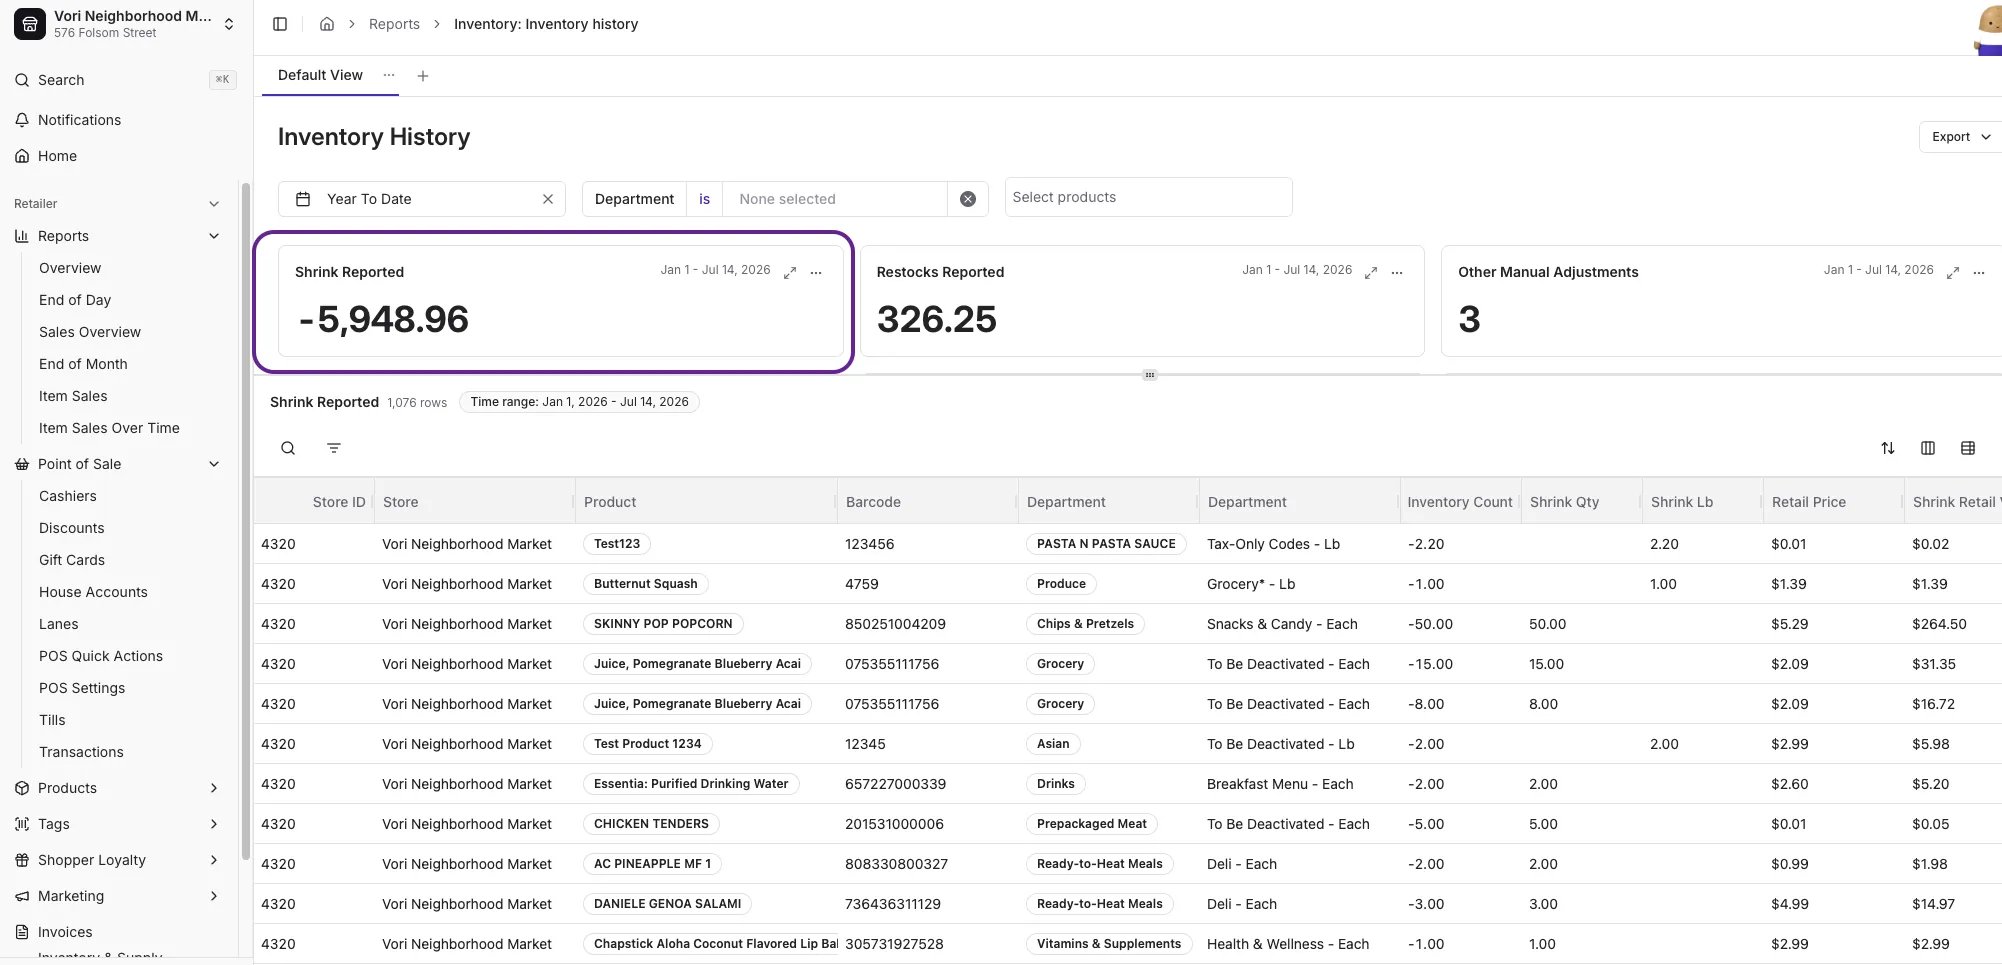Remove the Department filter
The height and width of the screenshot is (965, 2002).
(968, 199)
